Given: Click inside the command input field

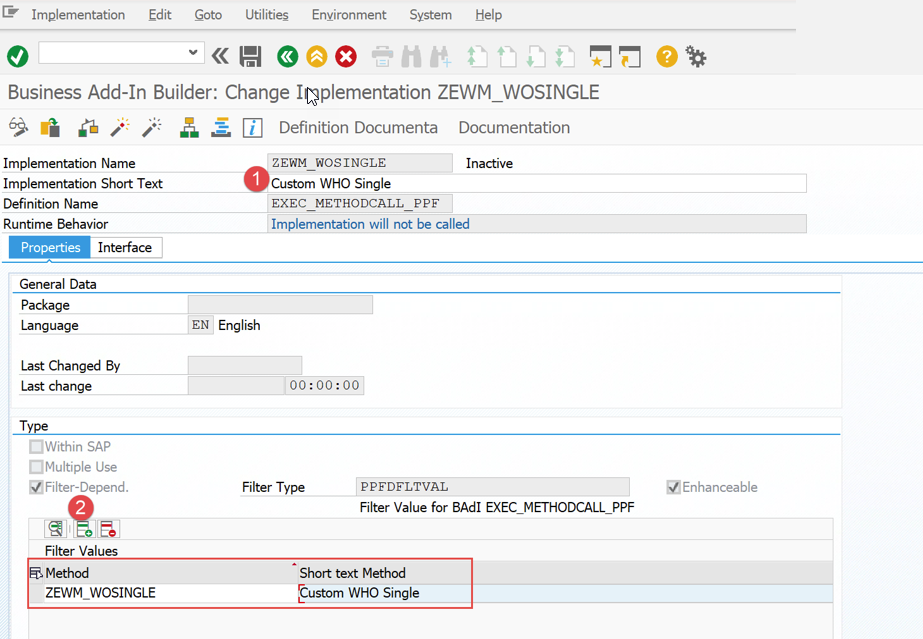Looking at the screenshot, I should [x=113, y=52].
